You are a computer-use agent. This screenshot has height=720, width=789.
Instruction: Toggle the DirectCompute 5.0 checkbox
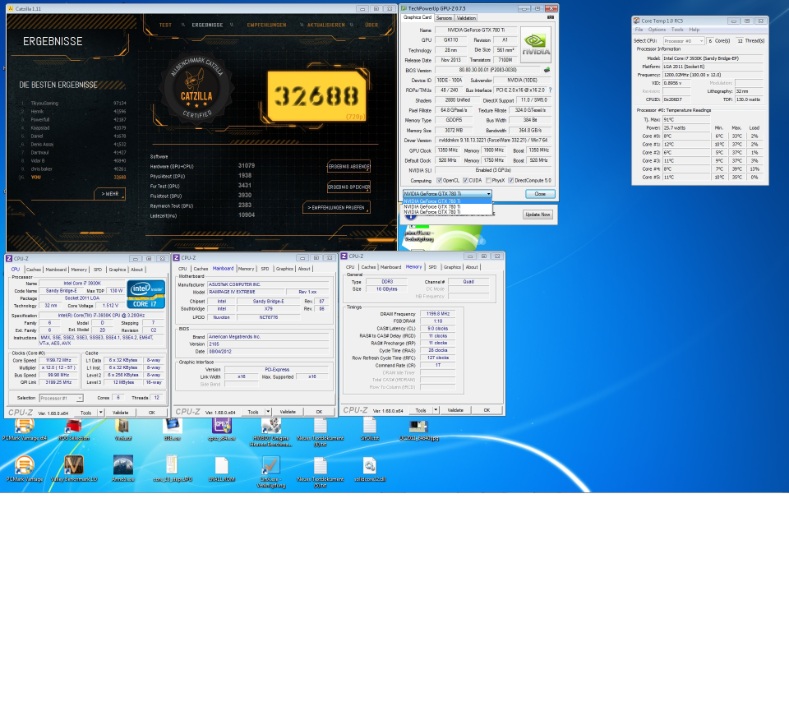pos(511,180)
